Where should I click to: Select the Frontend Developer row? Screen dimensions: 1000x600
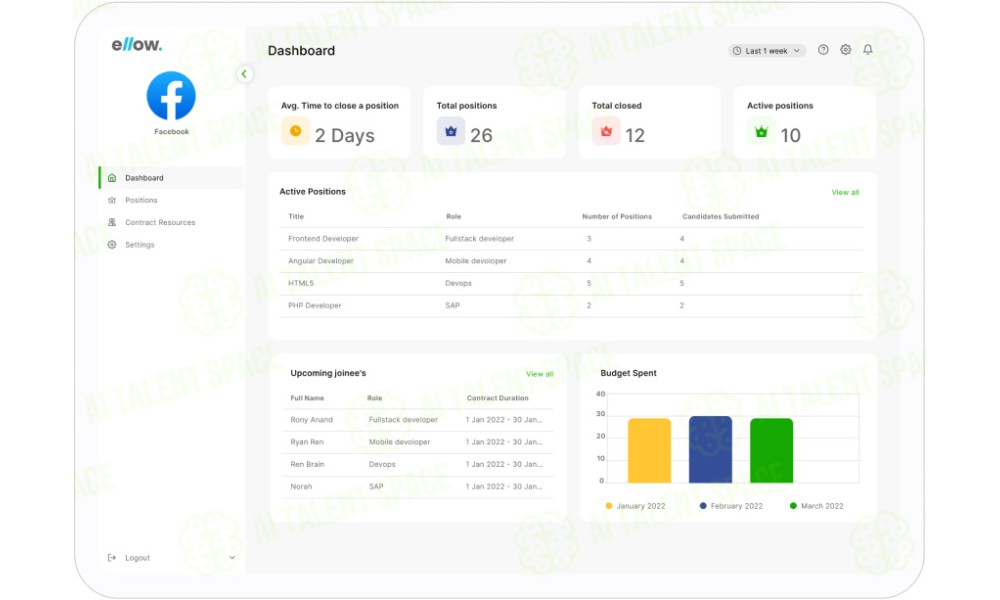[571, 239]
